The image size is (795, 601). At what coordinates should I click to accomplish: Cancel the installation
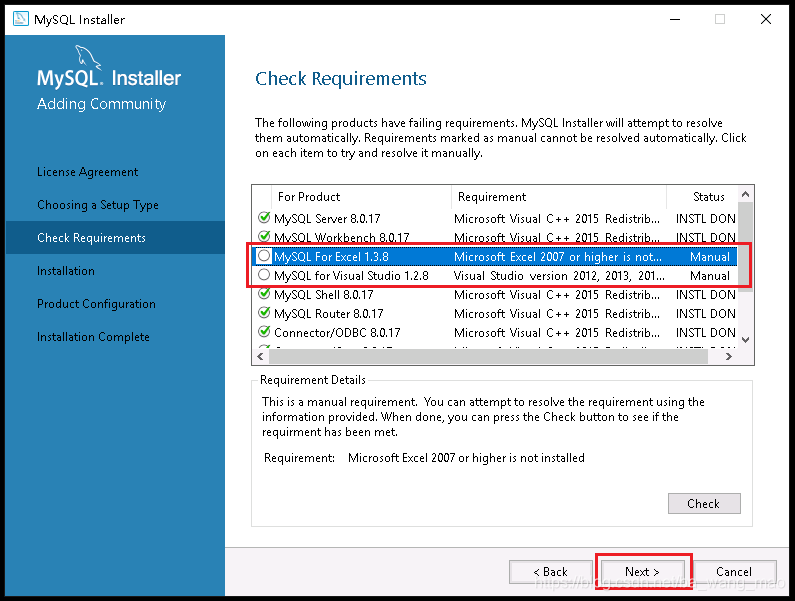click(734, 572)
